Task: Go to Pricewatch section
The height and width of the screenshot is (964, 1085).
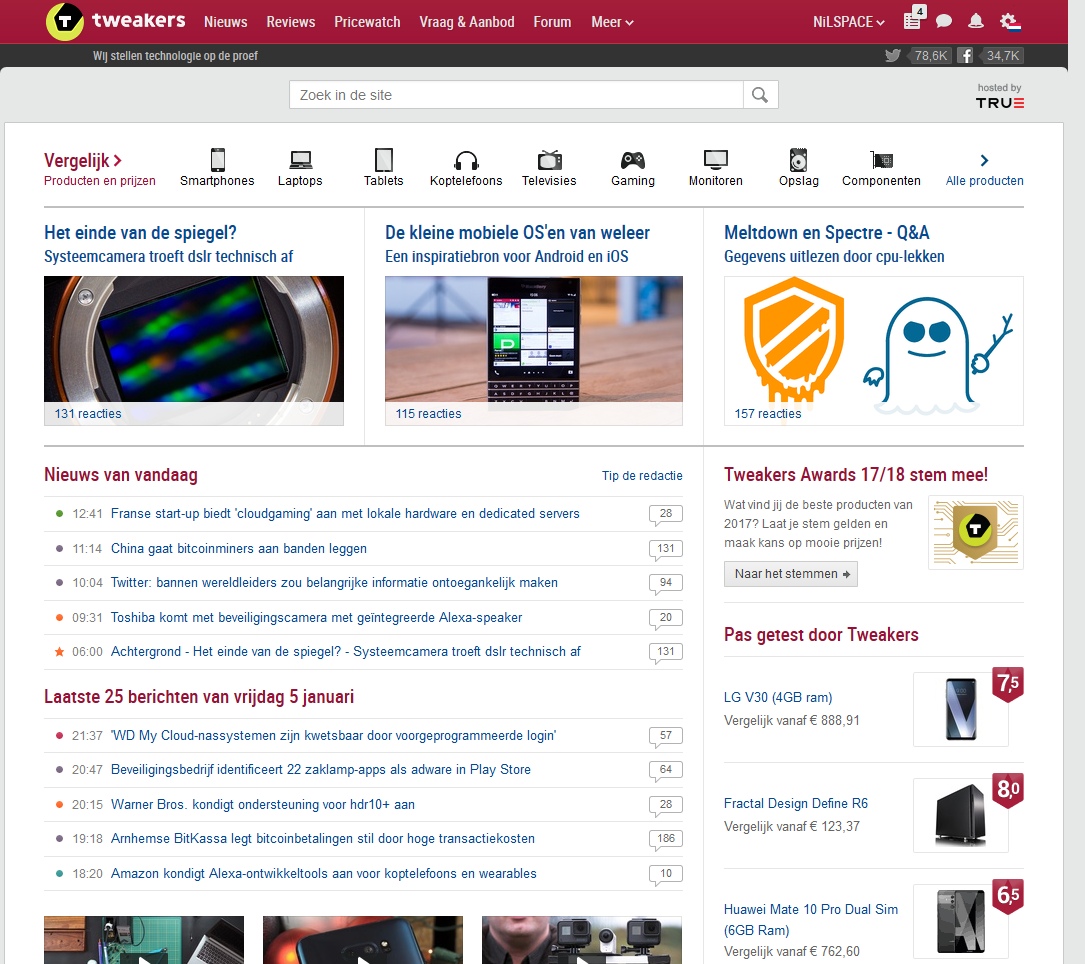Action: 367,22
